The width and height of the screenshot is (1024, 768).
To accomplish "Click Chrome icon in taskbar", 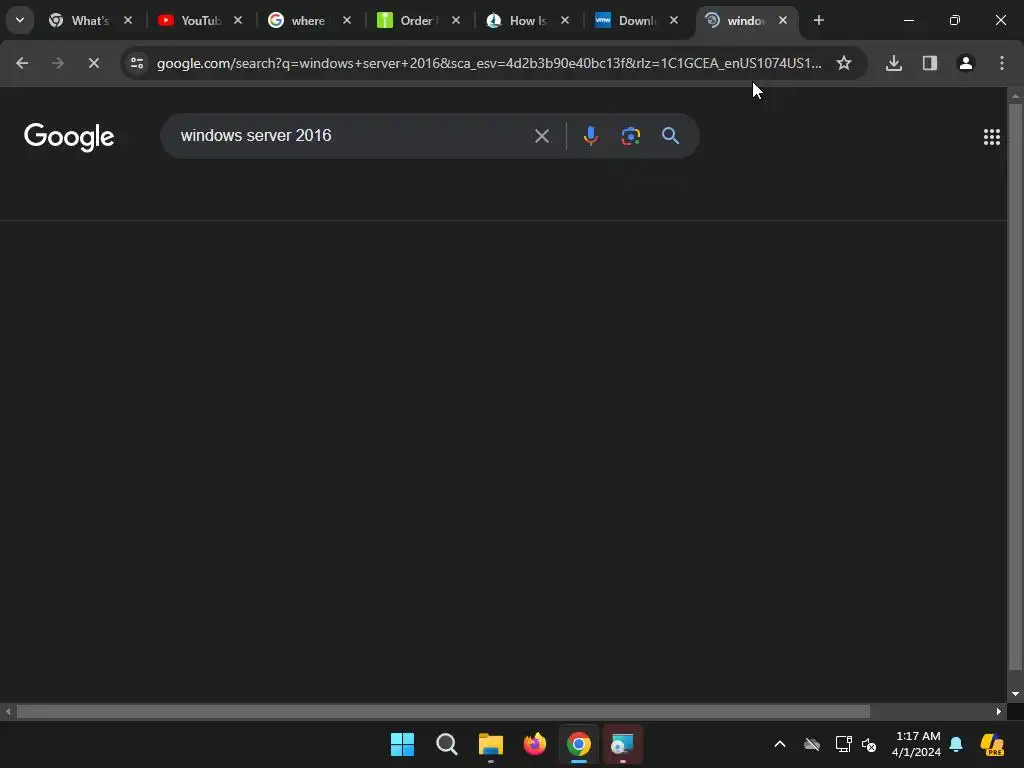I will (x=579, y=744).
